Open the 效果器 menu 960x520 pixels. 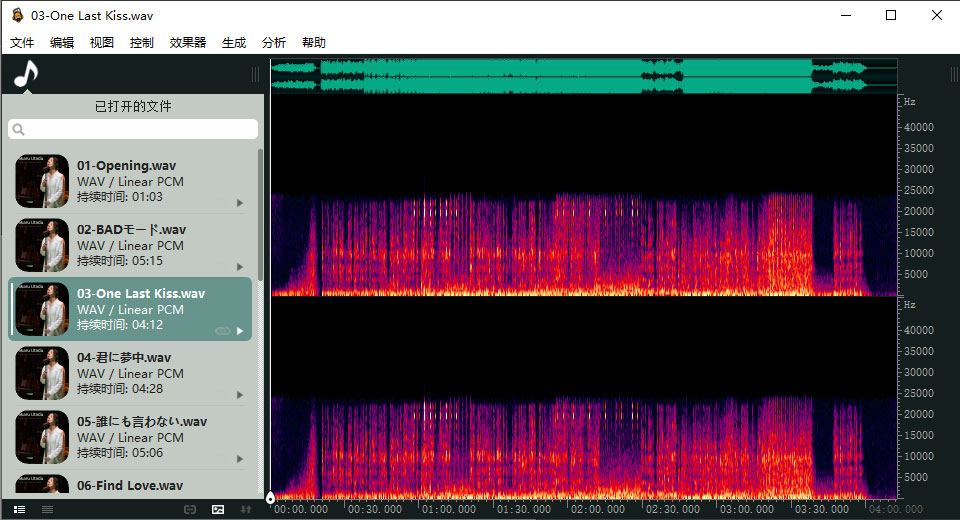click(188, 43)
